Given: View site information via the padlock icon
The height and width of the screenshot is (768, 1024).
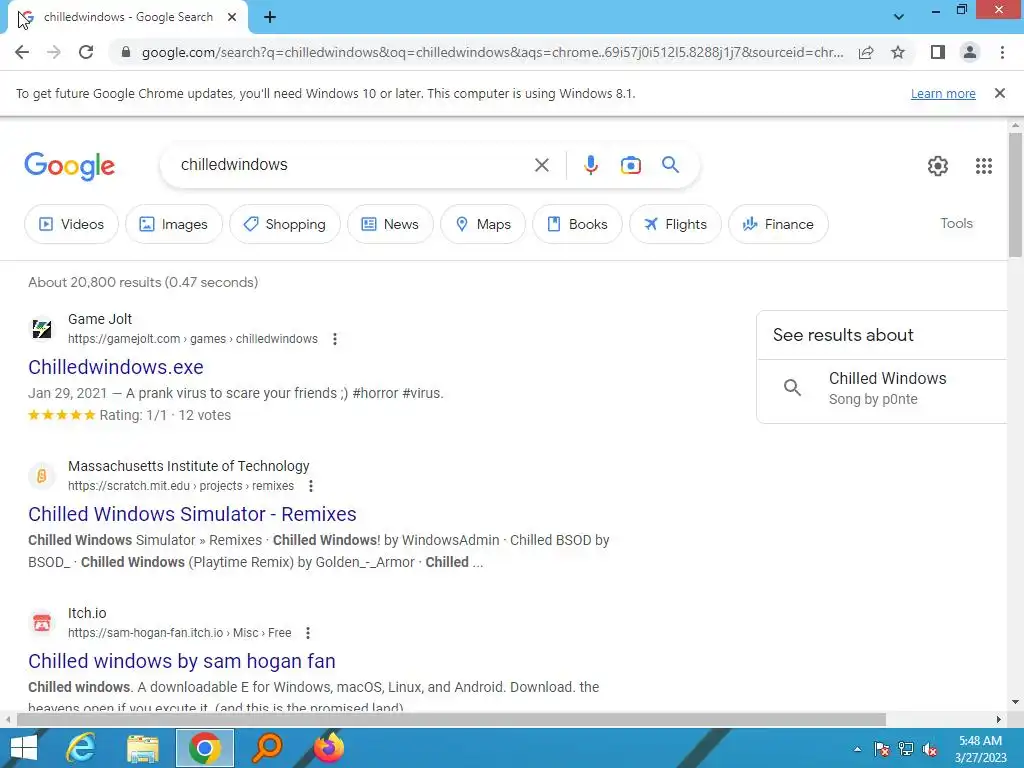Looking at the screenshot, I should tap(126, 52).
